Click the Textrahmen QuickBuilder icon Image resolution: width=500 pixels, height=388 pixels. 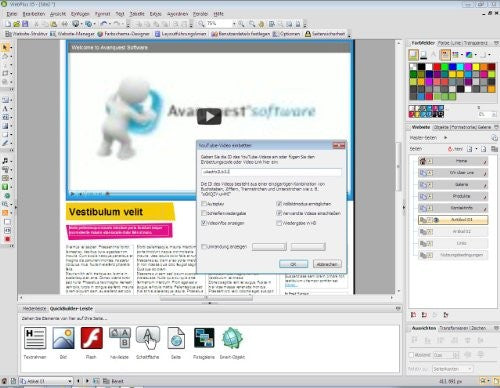(35, 338)
